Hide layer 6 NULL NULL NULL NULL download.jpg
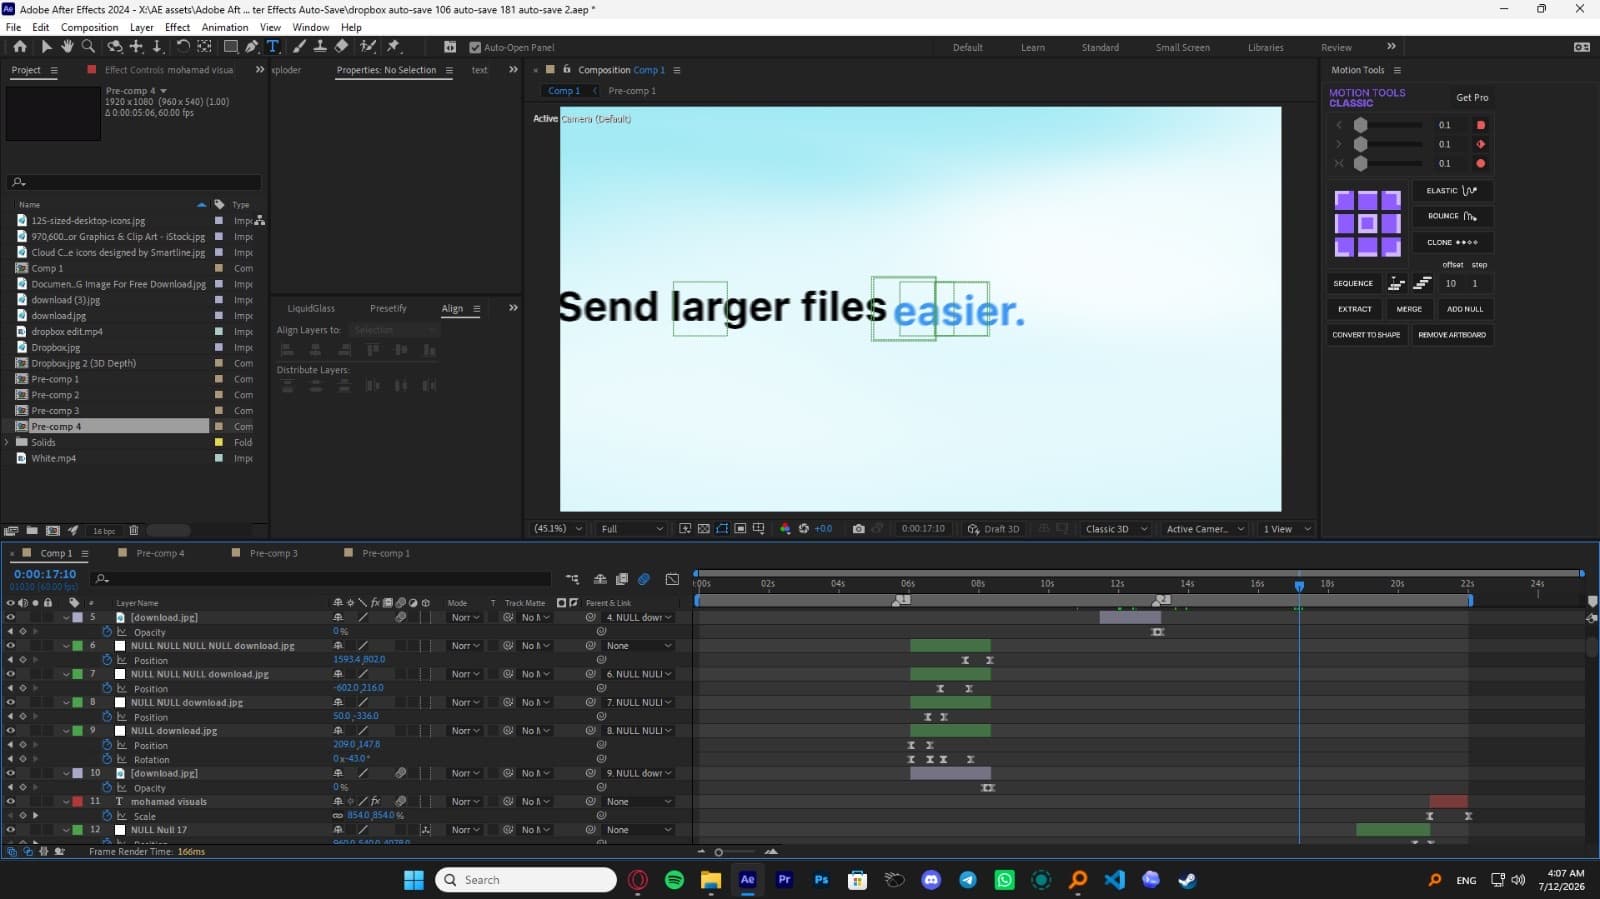 [11, 645]
